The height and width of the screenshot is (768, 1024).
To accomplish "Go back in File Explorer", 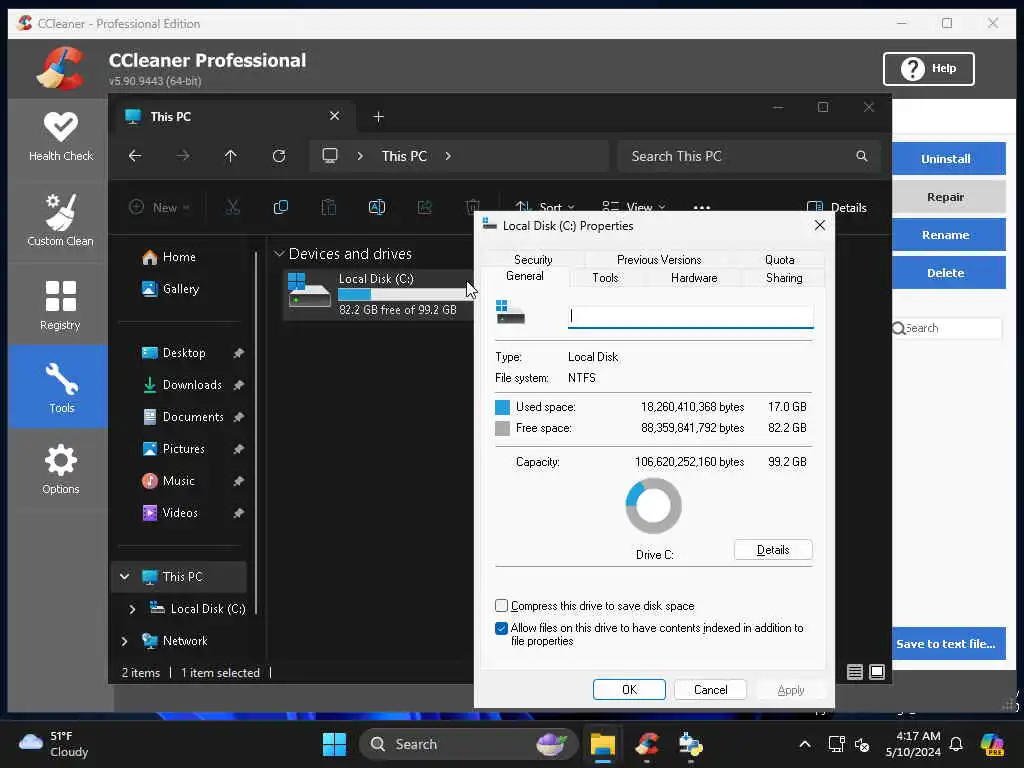I will pos(135,156).
